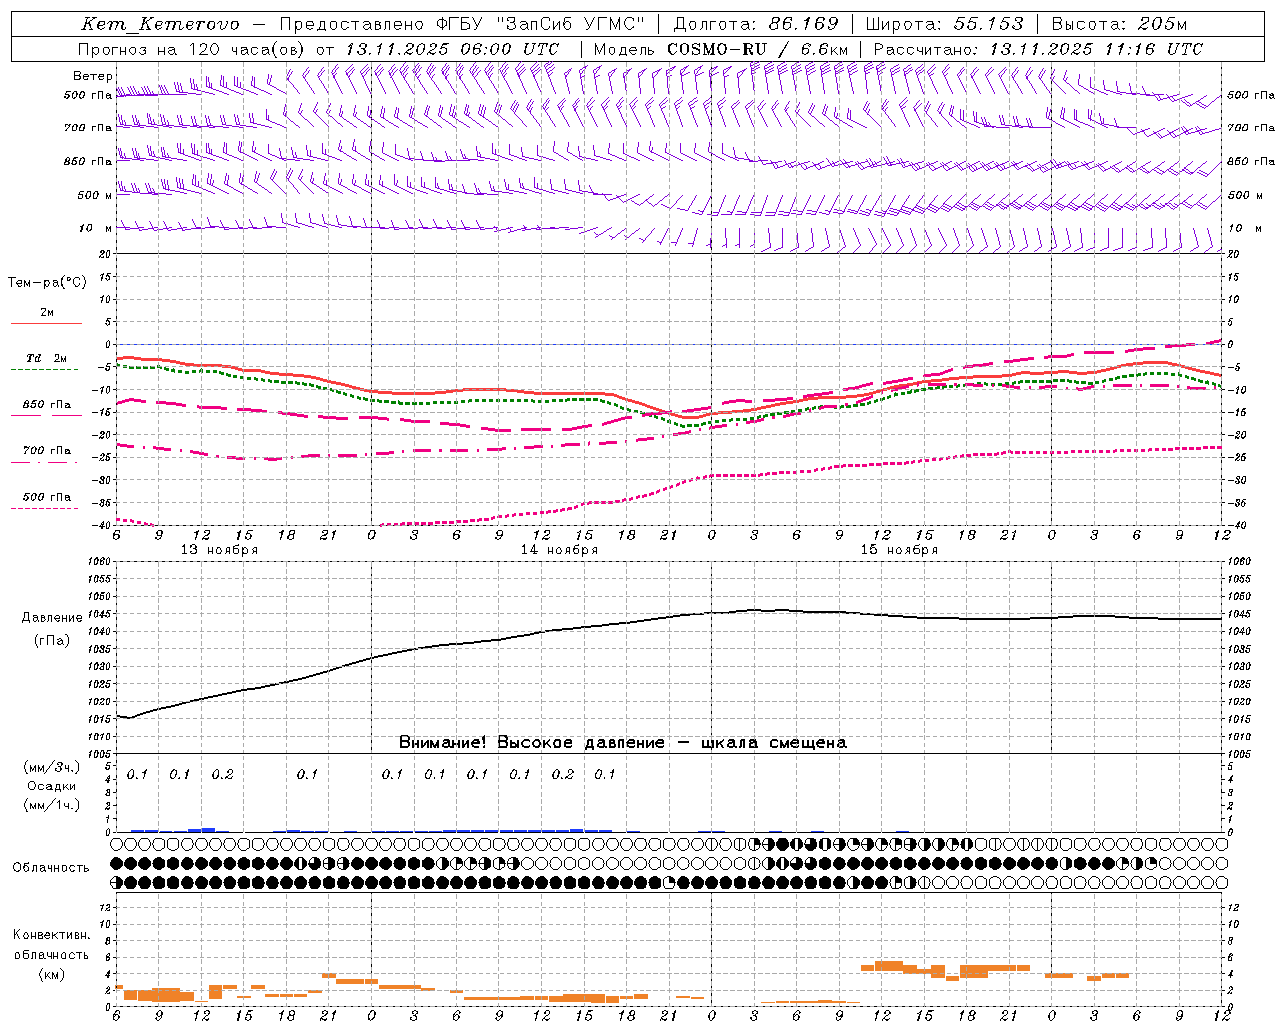Click the "Давление" pressure panel label
The image size is (1280, 1024).
[52, 618]
